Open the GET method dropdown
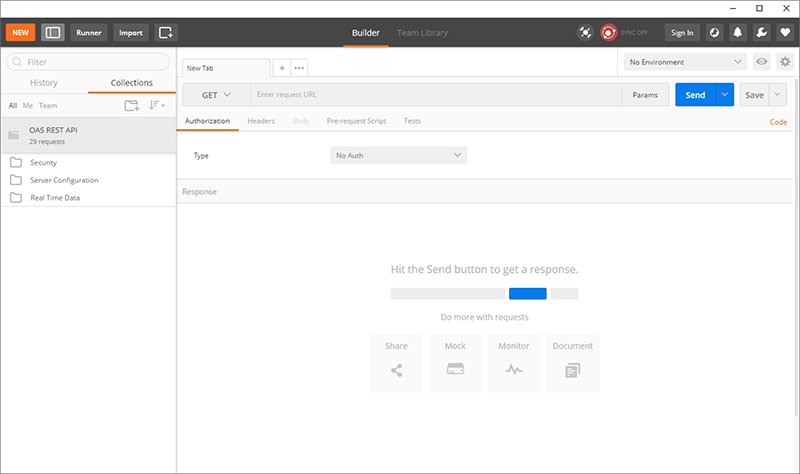 [x=215, y=95]
